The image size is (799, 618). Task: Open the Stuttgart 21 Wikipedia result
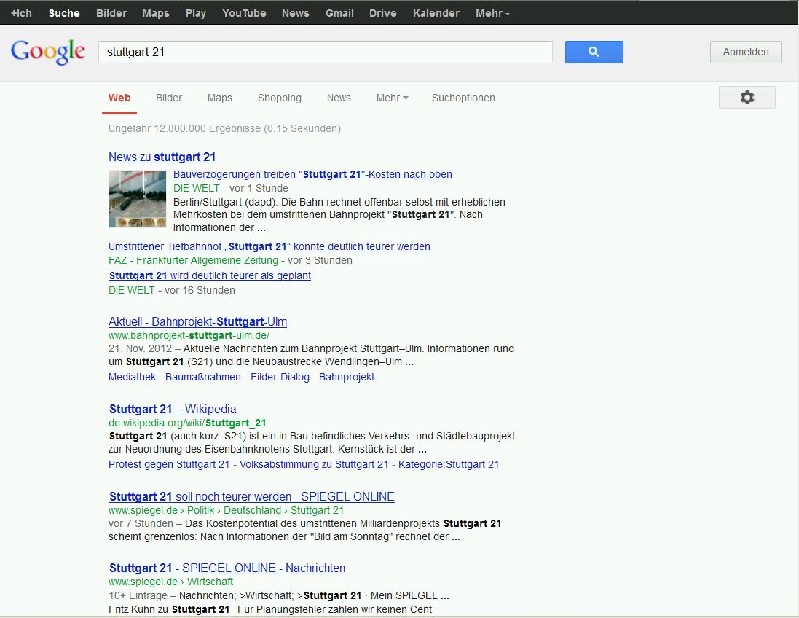pos(172,409)
